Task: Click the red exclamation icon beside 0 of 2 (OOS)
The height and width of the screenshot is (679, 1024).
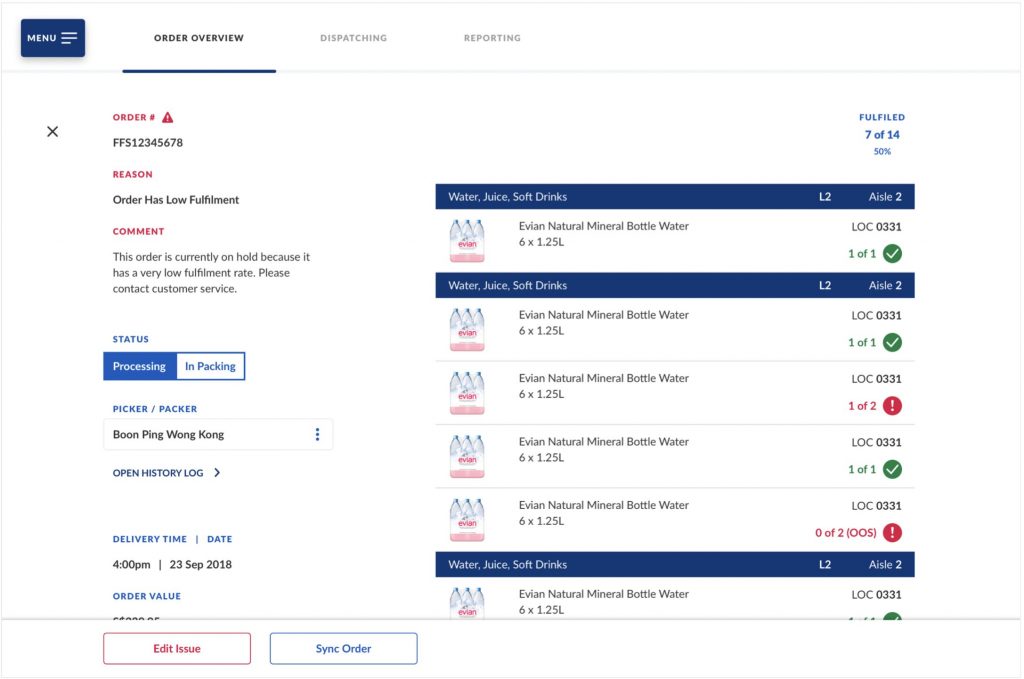Action: click(x=892, y=533)
